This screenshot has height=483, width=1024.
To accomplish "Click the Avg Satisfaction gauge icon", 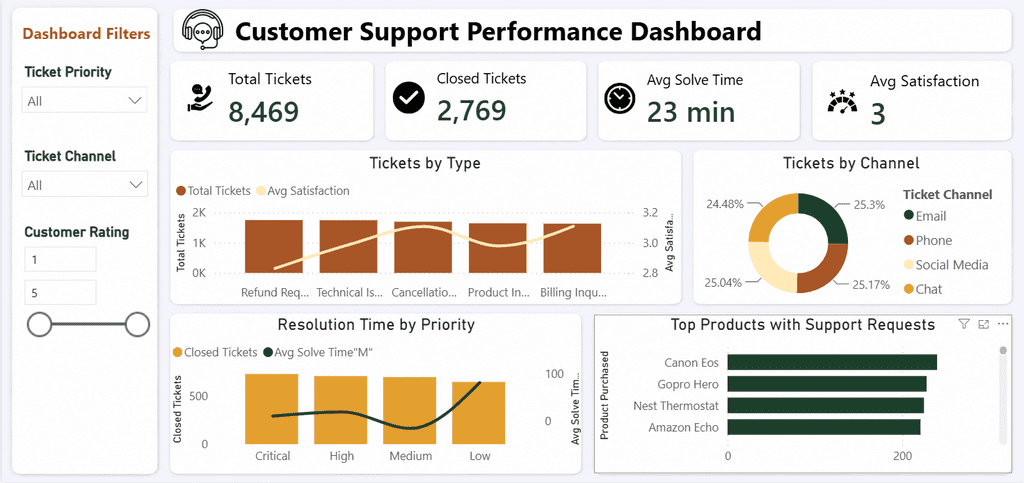I will pyautogui.click(x=842, y=102).
